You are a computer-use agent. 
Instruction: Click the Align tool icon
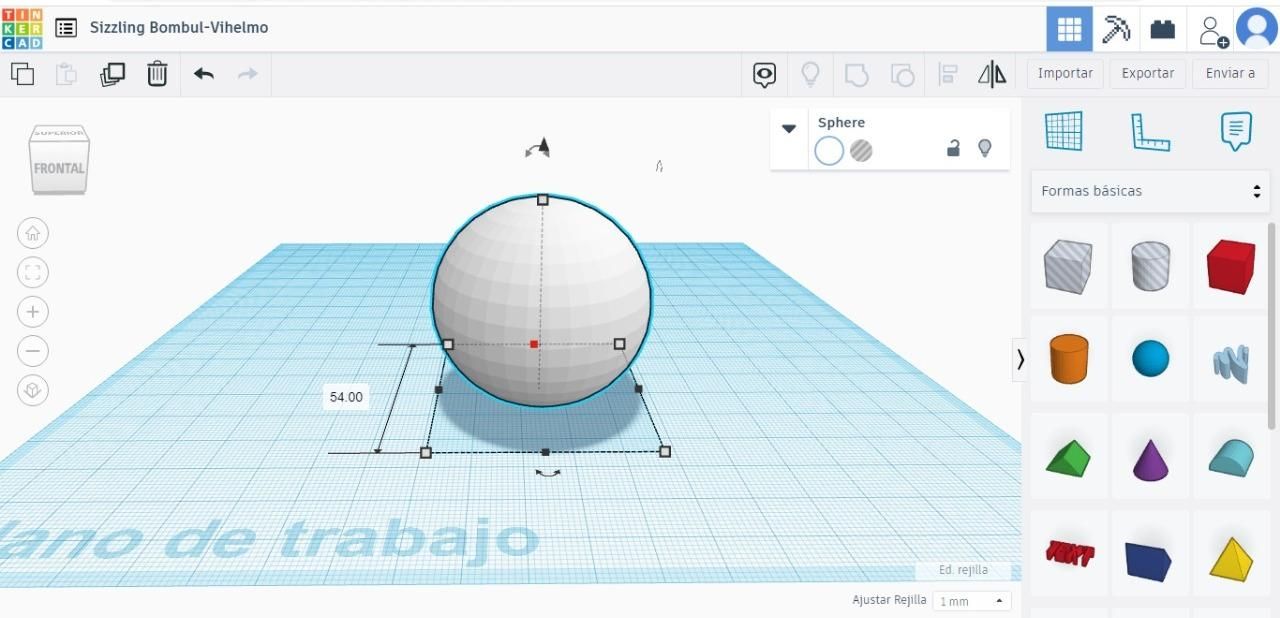coord(948,75)
